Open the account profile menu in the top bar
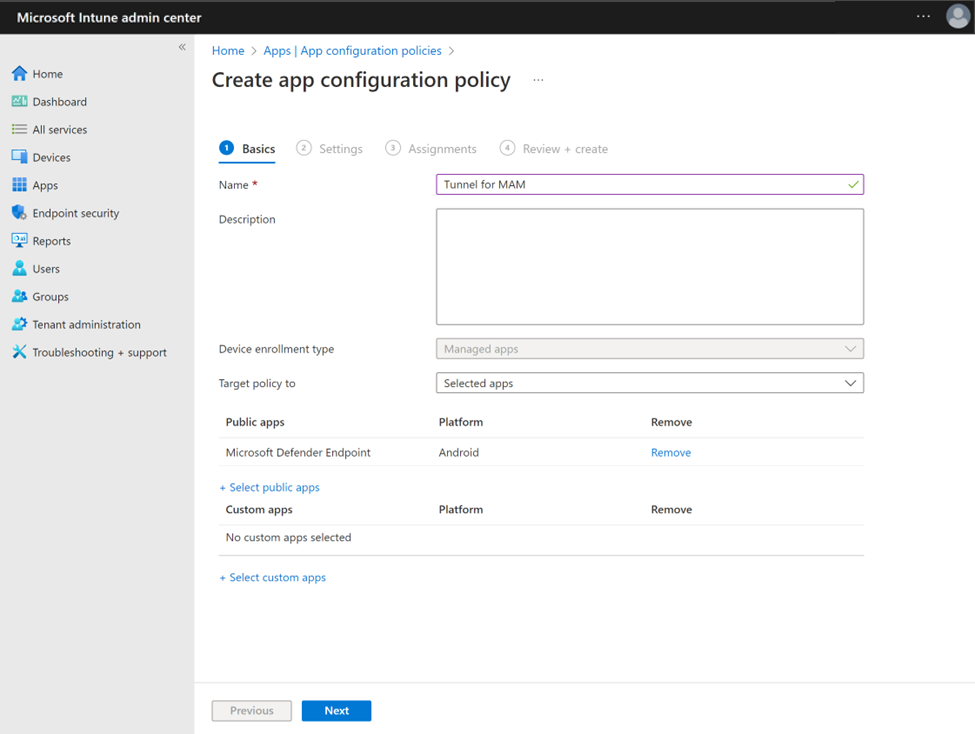Screen dimensions: 975x734 click(956, 17)
